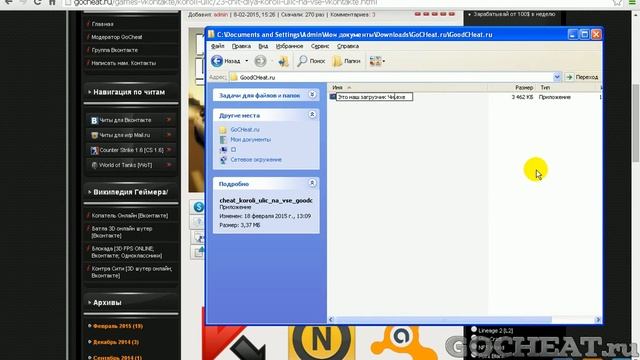Open the Справка menu in Explorer
640x360 pixels.
[x=348, y=46]
